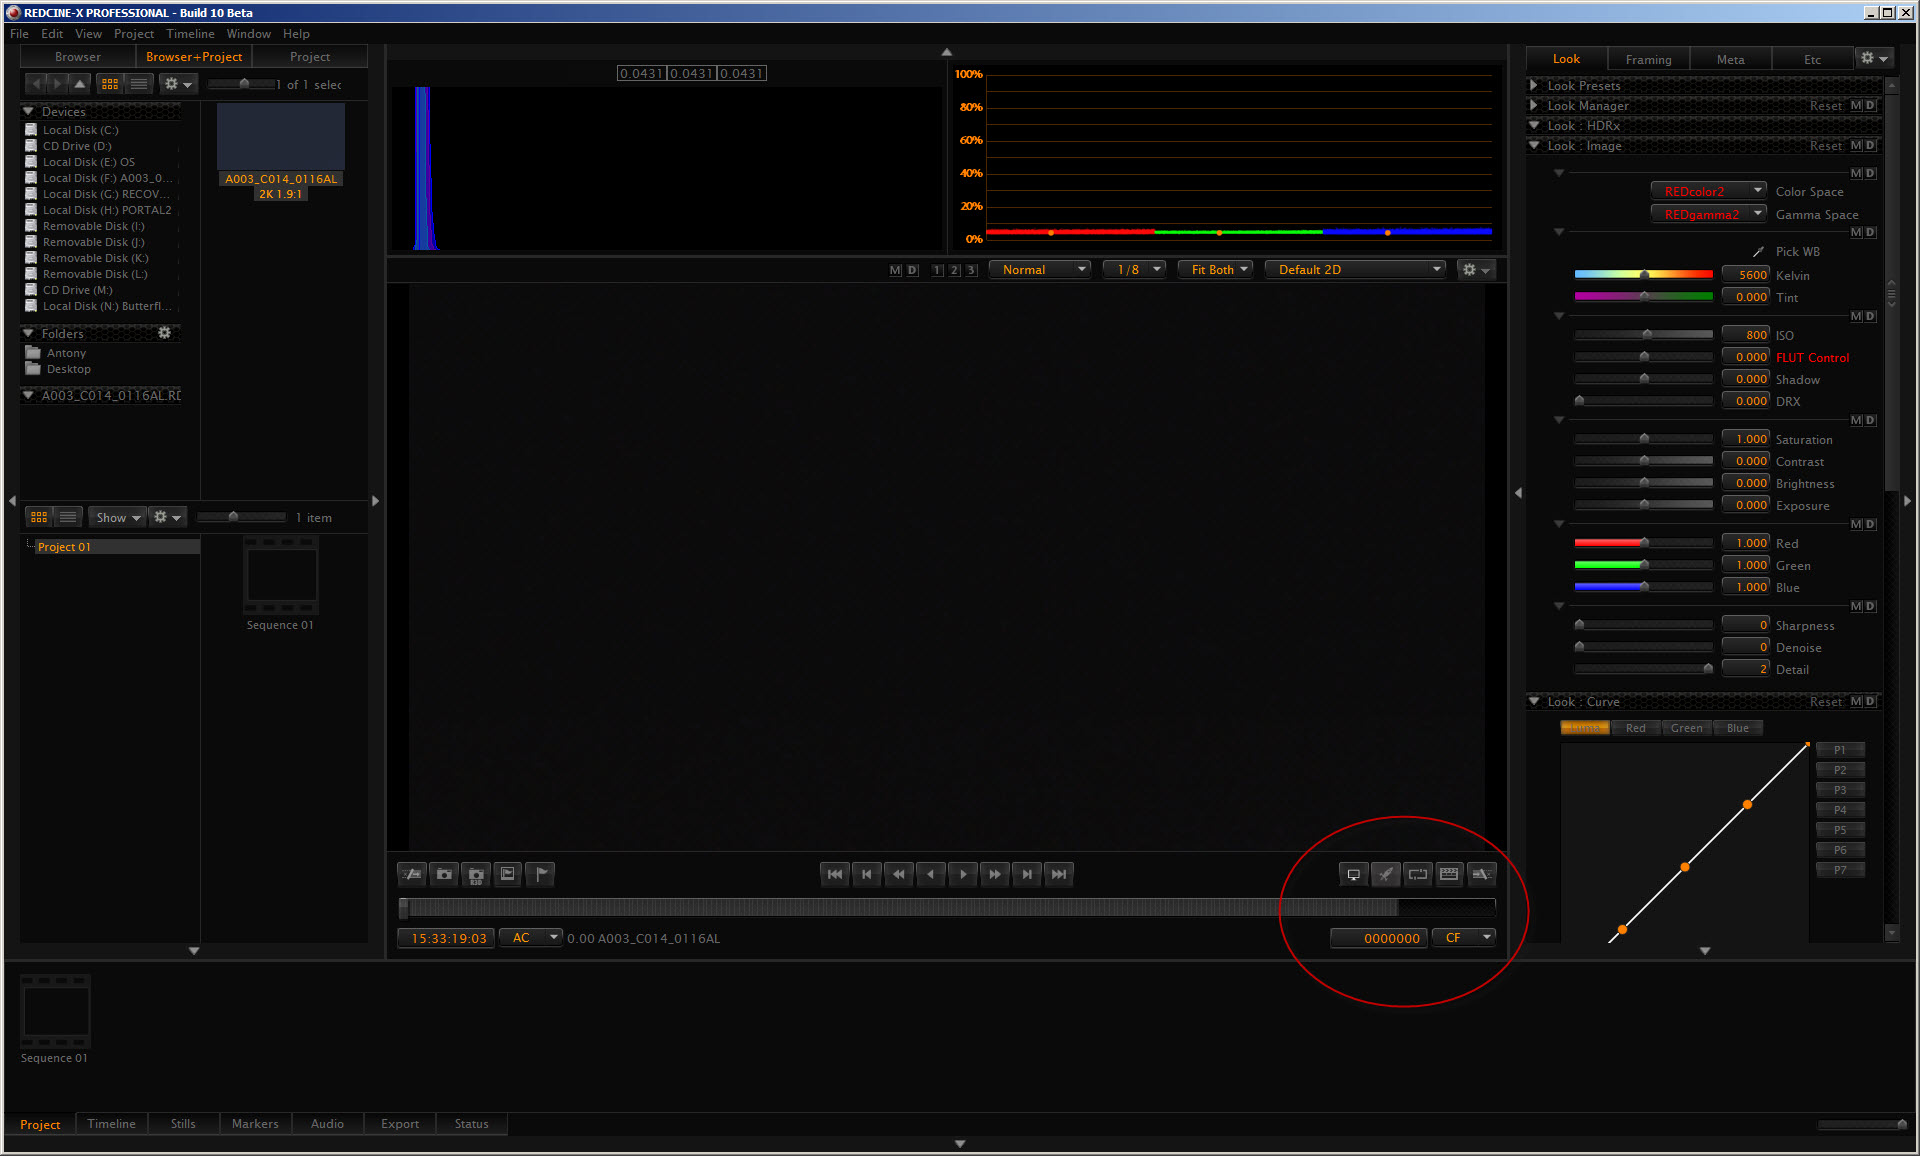Jump to the last frame
1920x1156 pixels.
click(1059, 874)
